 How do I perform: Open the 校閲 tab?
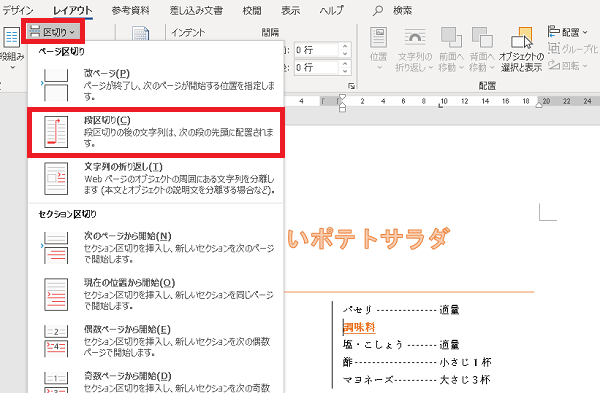252,10
